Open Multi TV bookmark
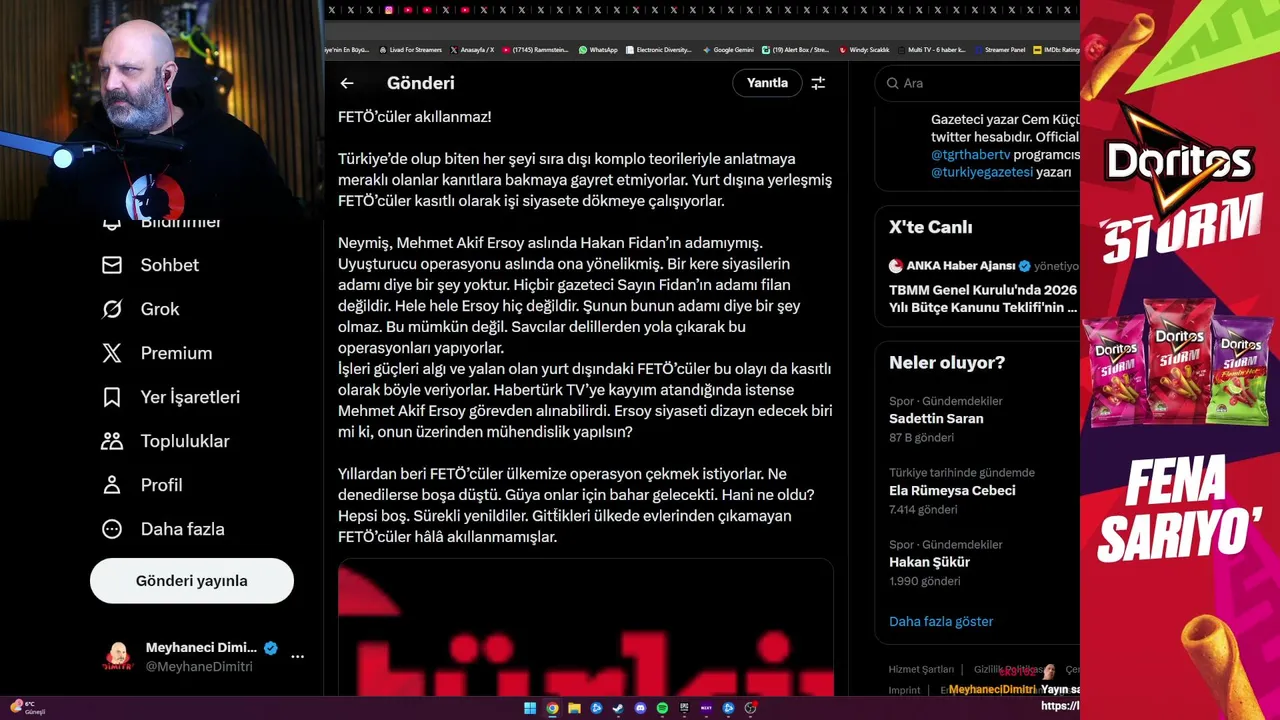The image size is (1280, 720). (x=930, y=50)
